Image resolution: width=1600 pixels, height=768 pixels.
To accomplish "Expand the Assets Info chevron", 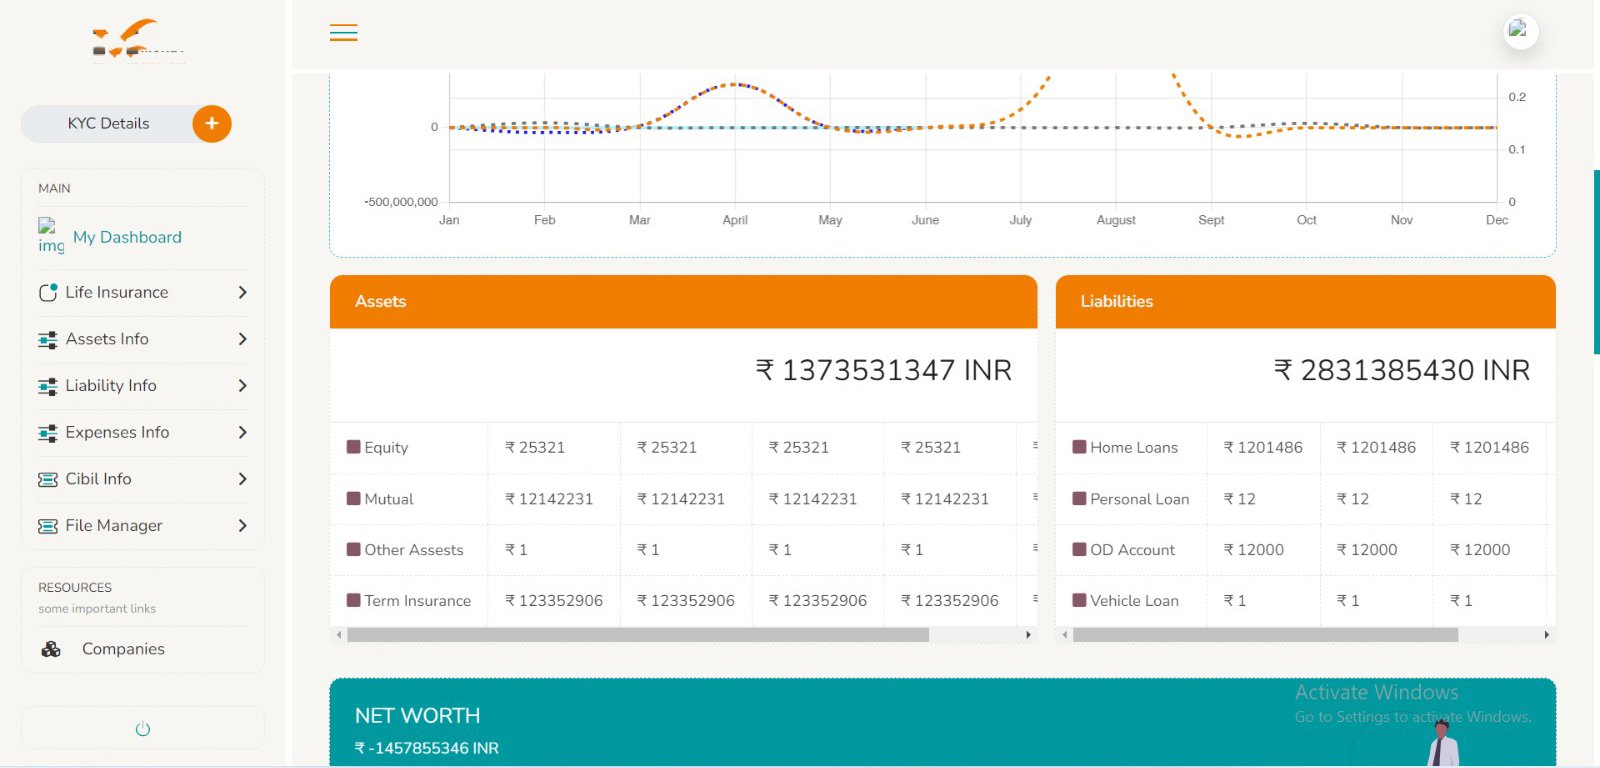I will pos(242,339).
